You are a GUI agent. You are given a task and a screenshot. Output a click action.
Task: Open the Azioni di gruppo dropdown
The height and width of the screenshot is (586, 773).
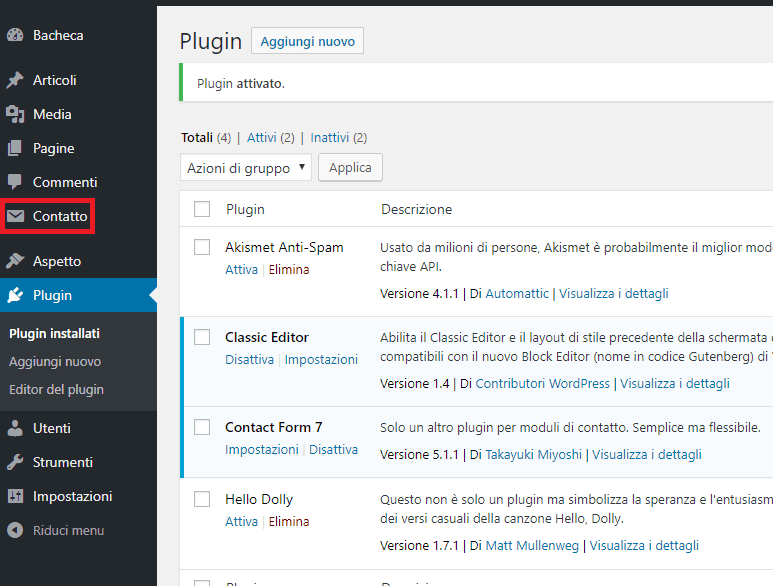pyautogui.click(x=246, y=168)
